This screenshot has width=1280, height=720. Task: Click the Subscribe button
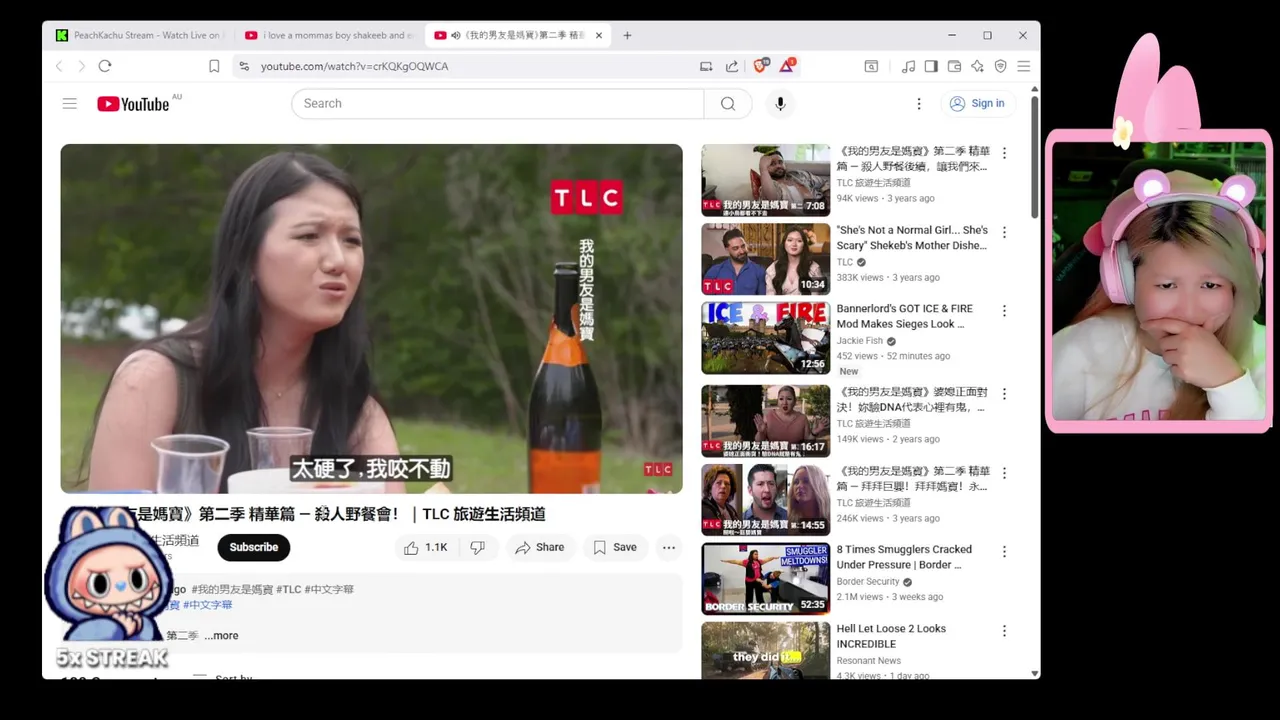(x=254, y=548)
